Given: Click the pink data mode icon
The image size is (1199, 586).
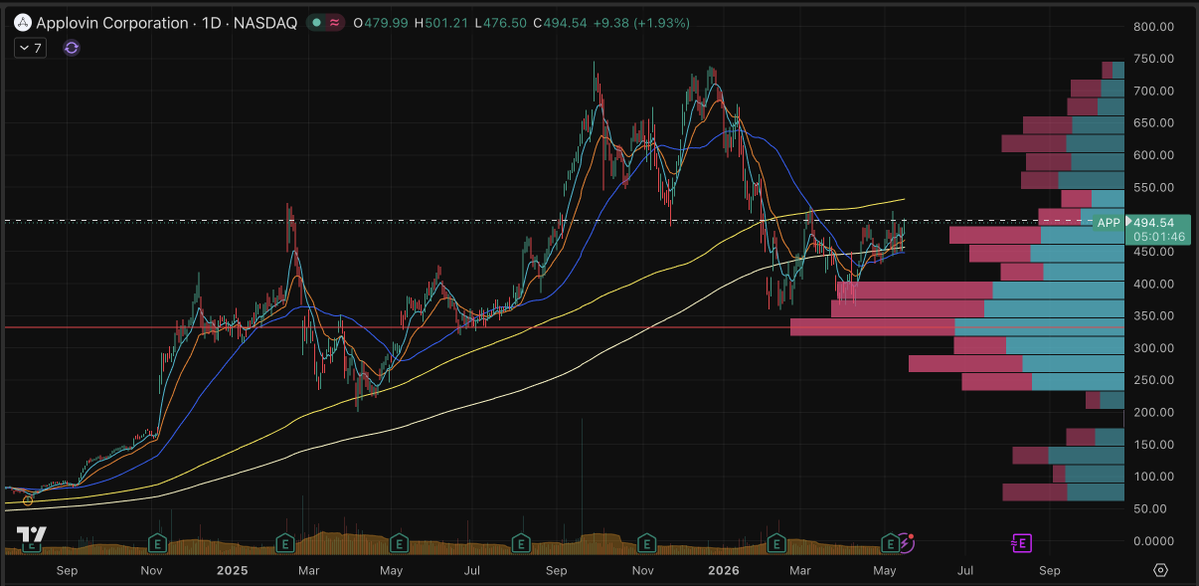Looking at the screenshot, I should click(334, 23).
